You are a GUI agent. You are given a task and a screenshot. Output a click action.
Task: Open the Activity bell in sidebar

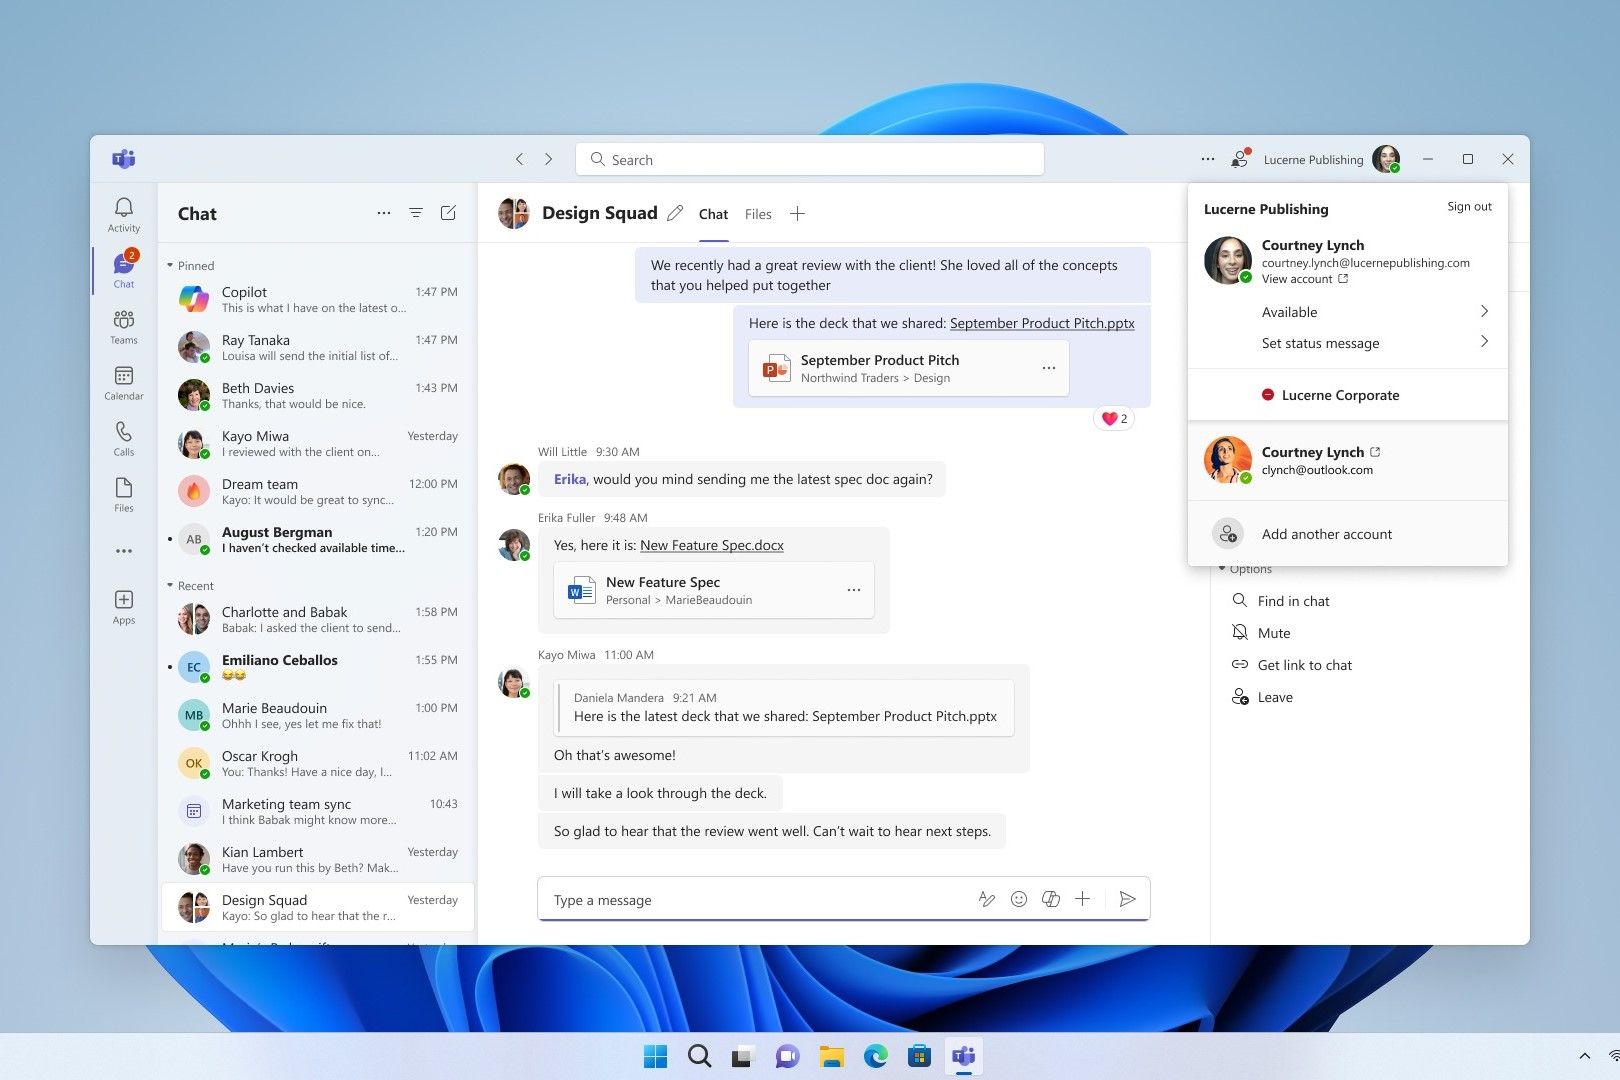[124, 213]
